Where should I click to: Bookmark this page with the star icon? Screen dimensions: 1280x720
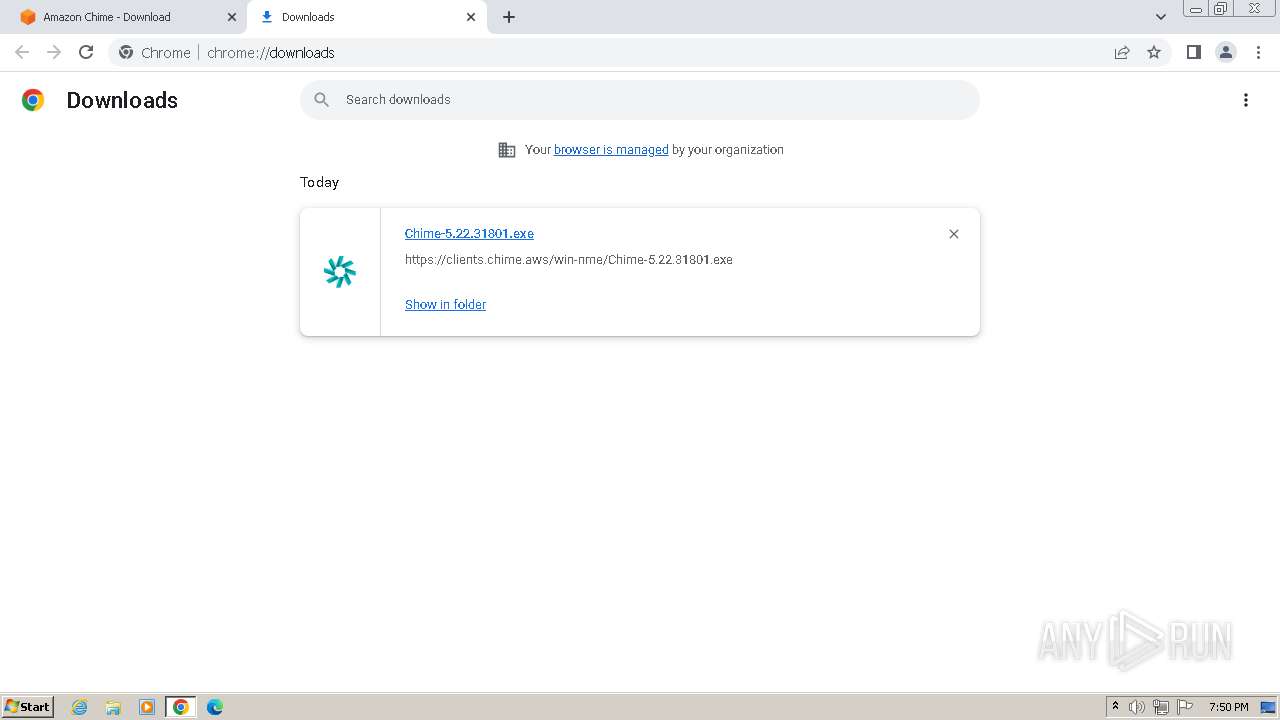click(1154, 52)
